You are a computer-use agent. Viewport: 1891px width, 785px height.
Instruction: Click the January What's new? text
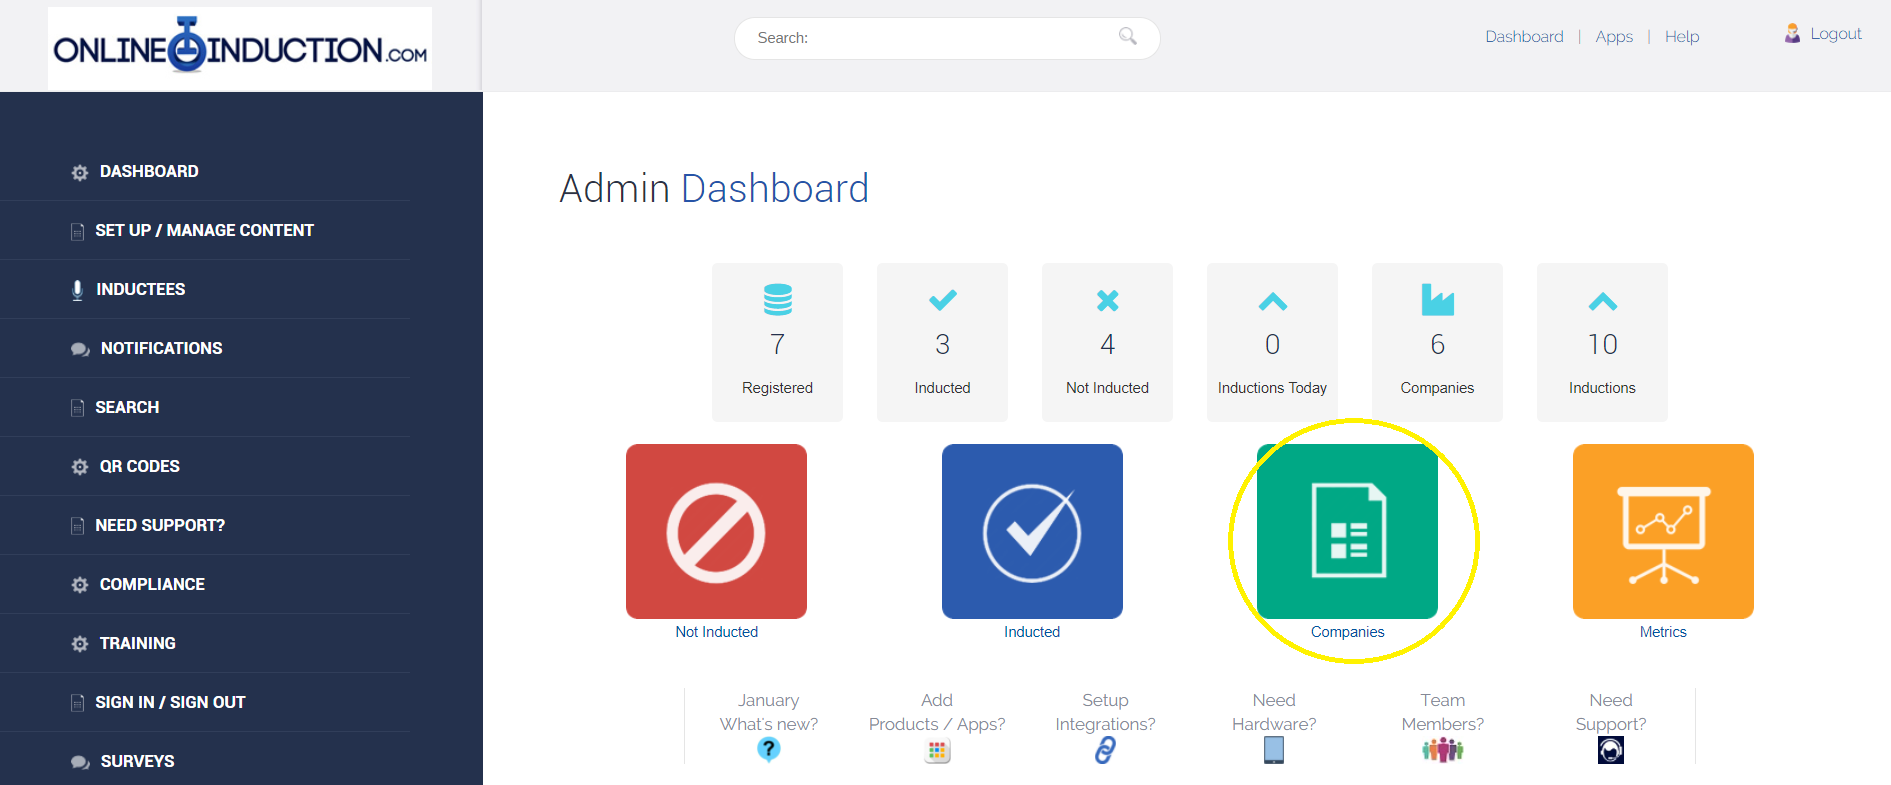pyautogui.click(x=768, y=712)
